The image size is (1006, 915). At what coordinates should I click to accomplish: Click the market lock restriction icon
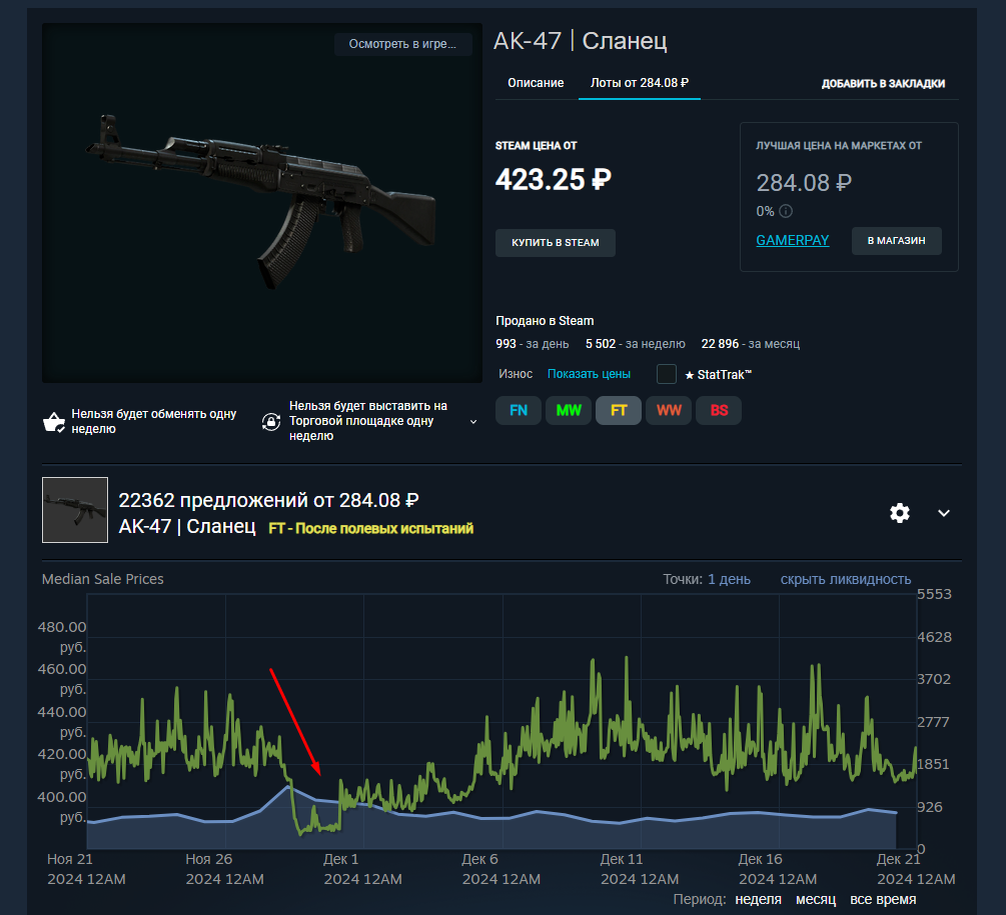pyautogui.click(x=271, y=422)
